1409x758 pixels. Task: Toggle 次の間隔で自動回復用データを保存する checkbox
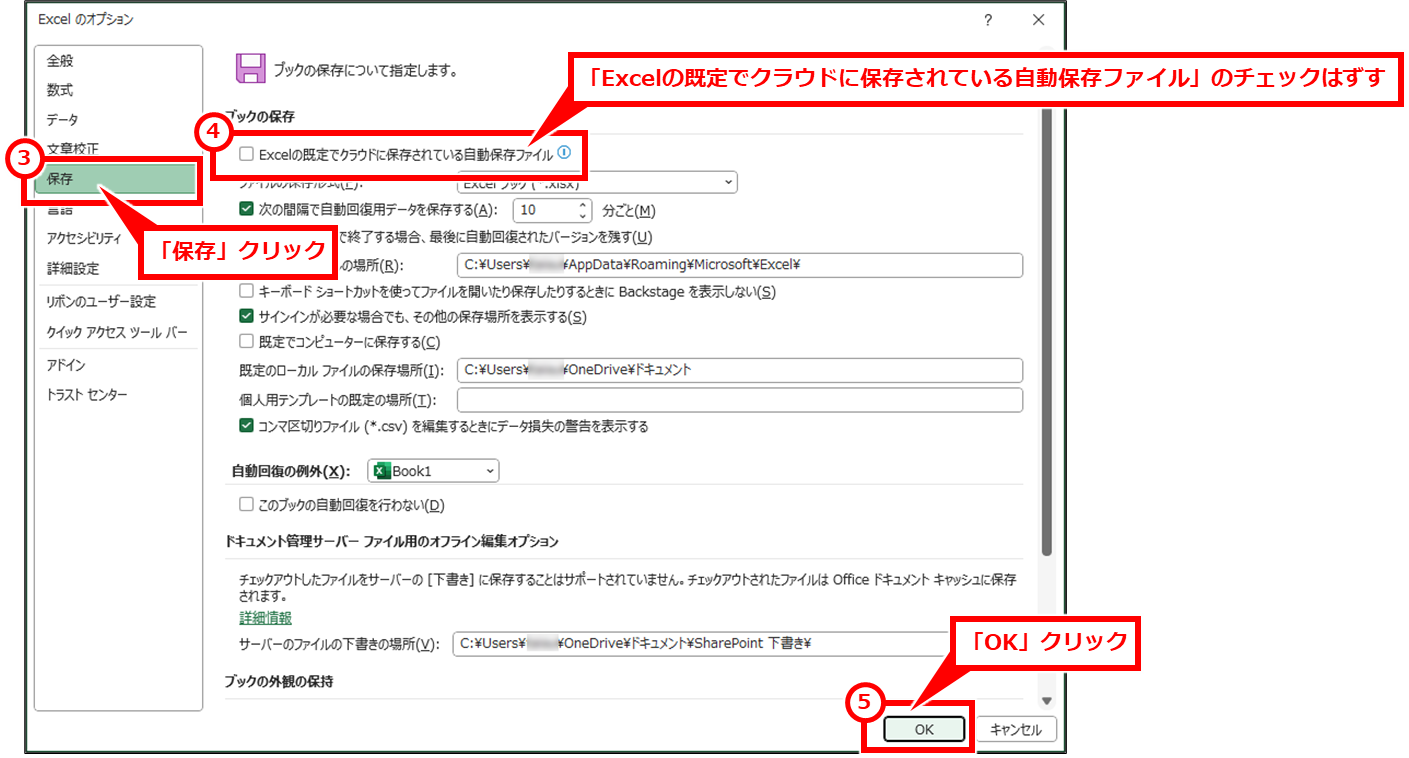click(247, 210)
